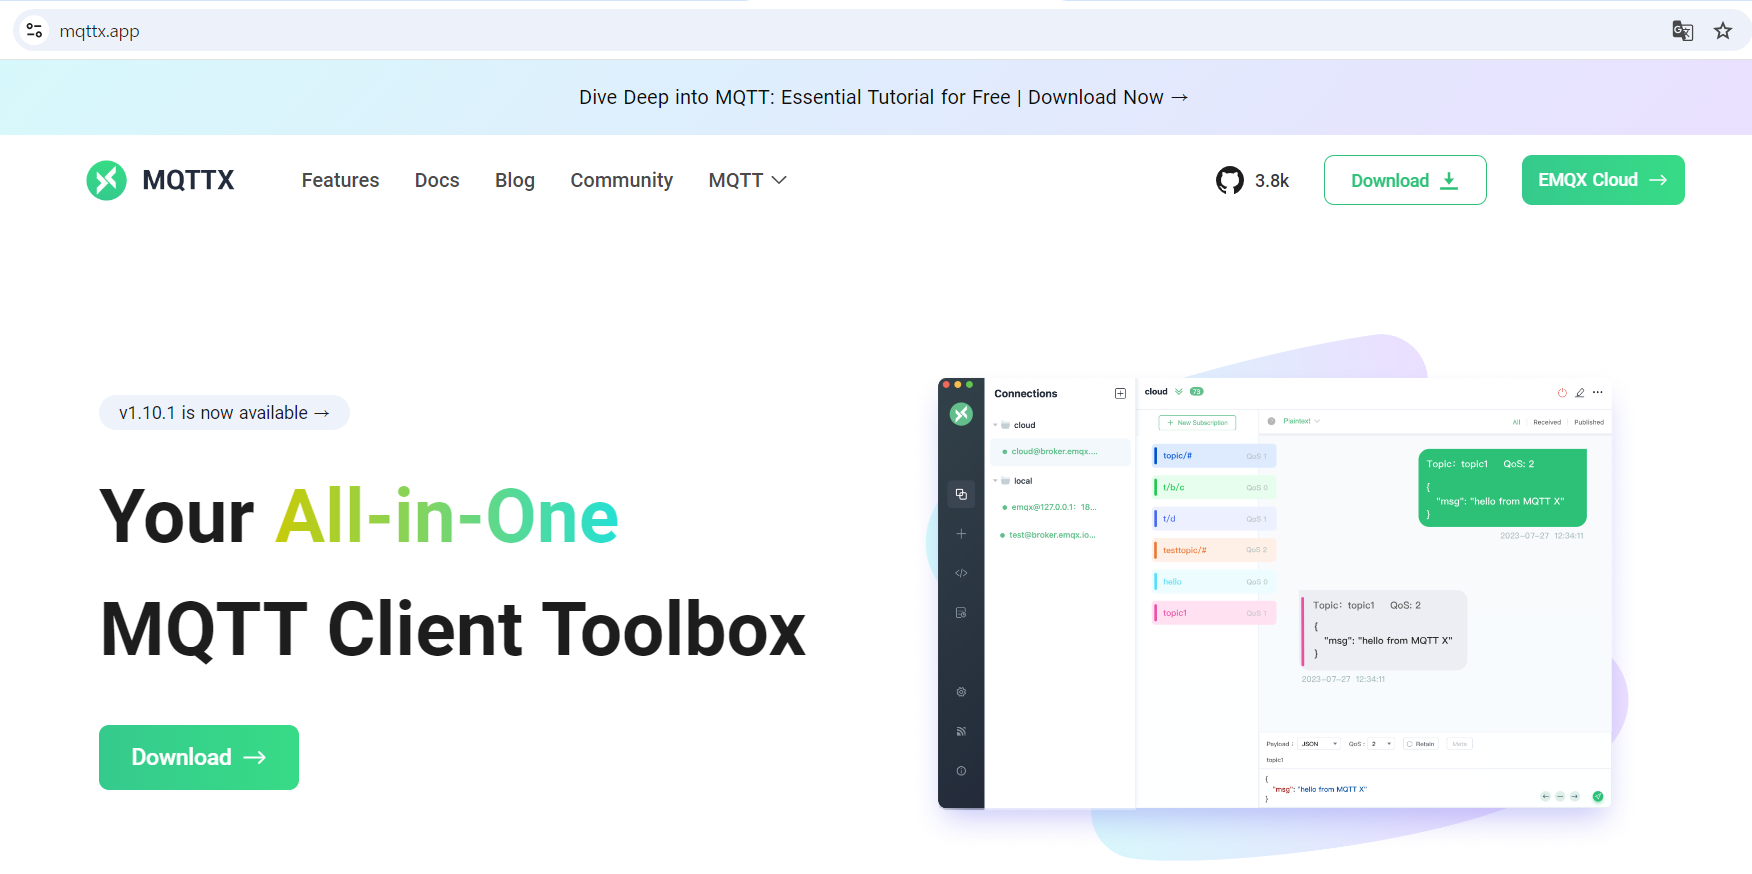The height and width of the screenshot is (874, 1752).
Task: Click the RSS feed icon in preview sidebar
Action: click(x=961, y=731)
